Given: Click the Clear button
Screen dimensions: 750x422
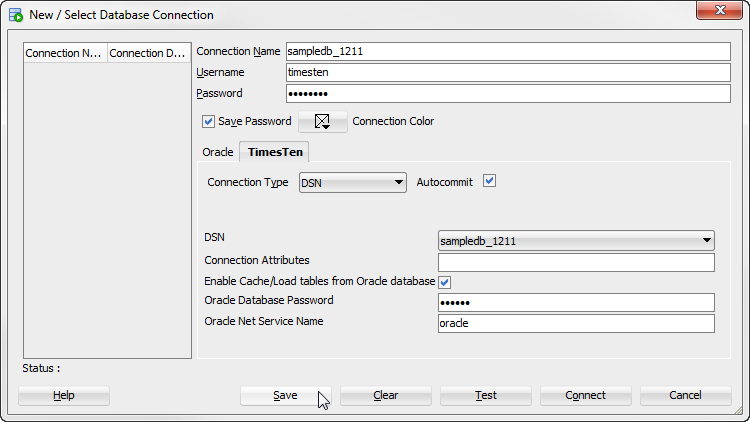Looking at the screenshot, I should 386,396.
